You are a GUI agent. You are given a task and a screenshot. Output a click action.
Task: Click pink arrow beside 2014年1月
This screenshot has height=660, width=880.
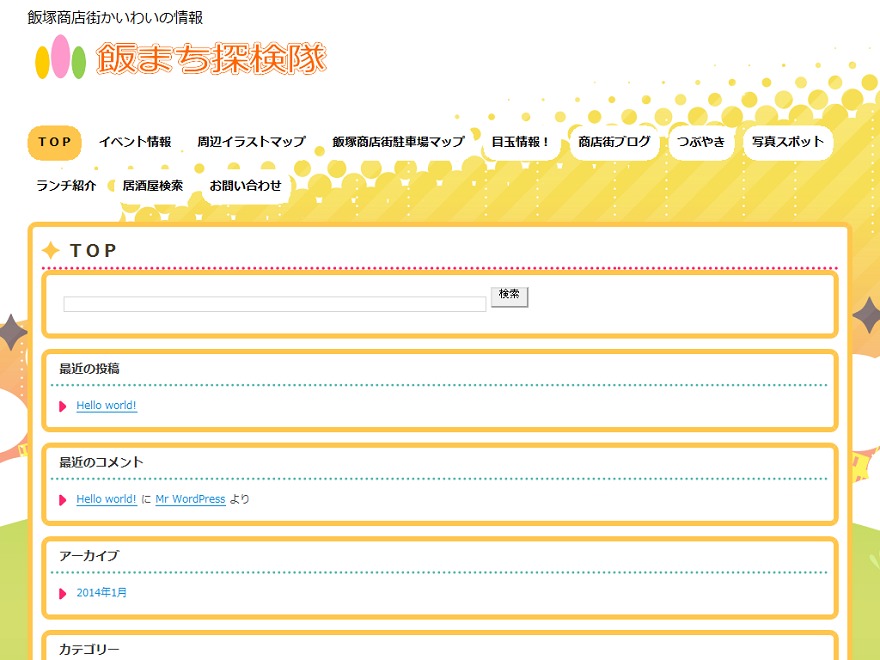coord(63,593)
